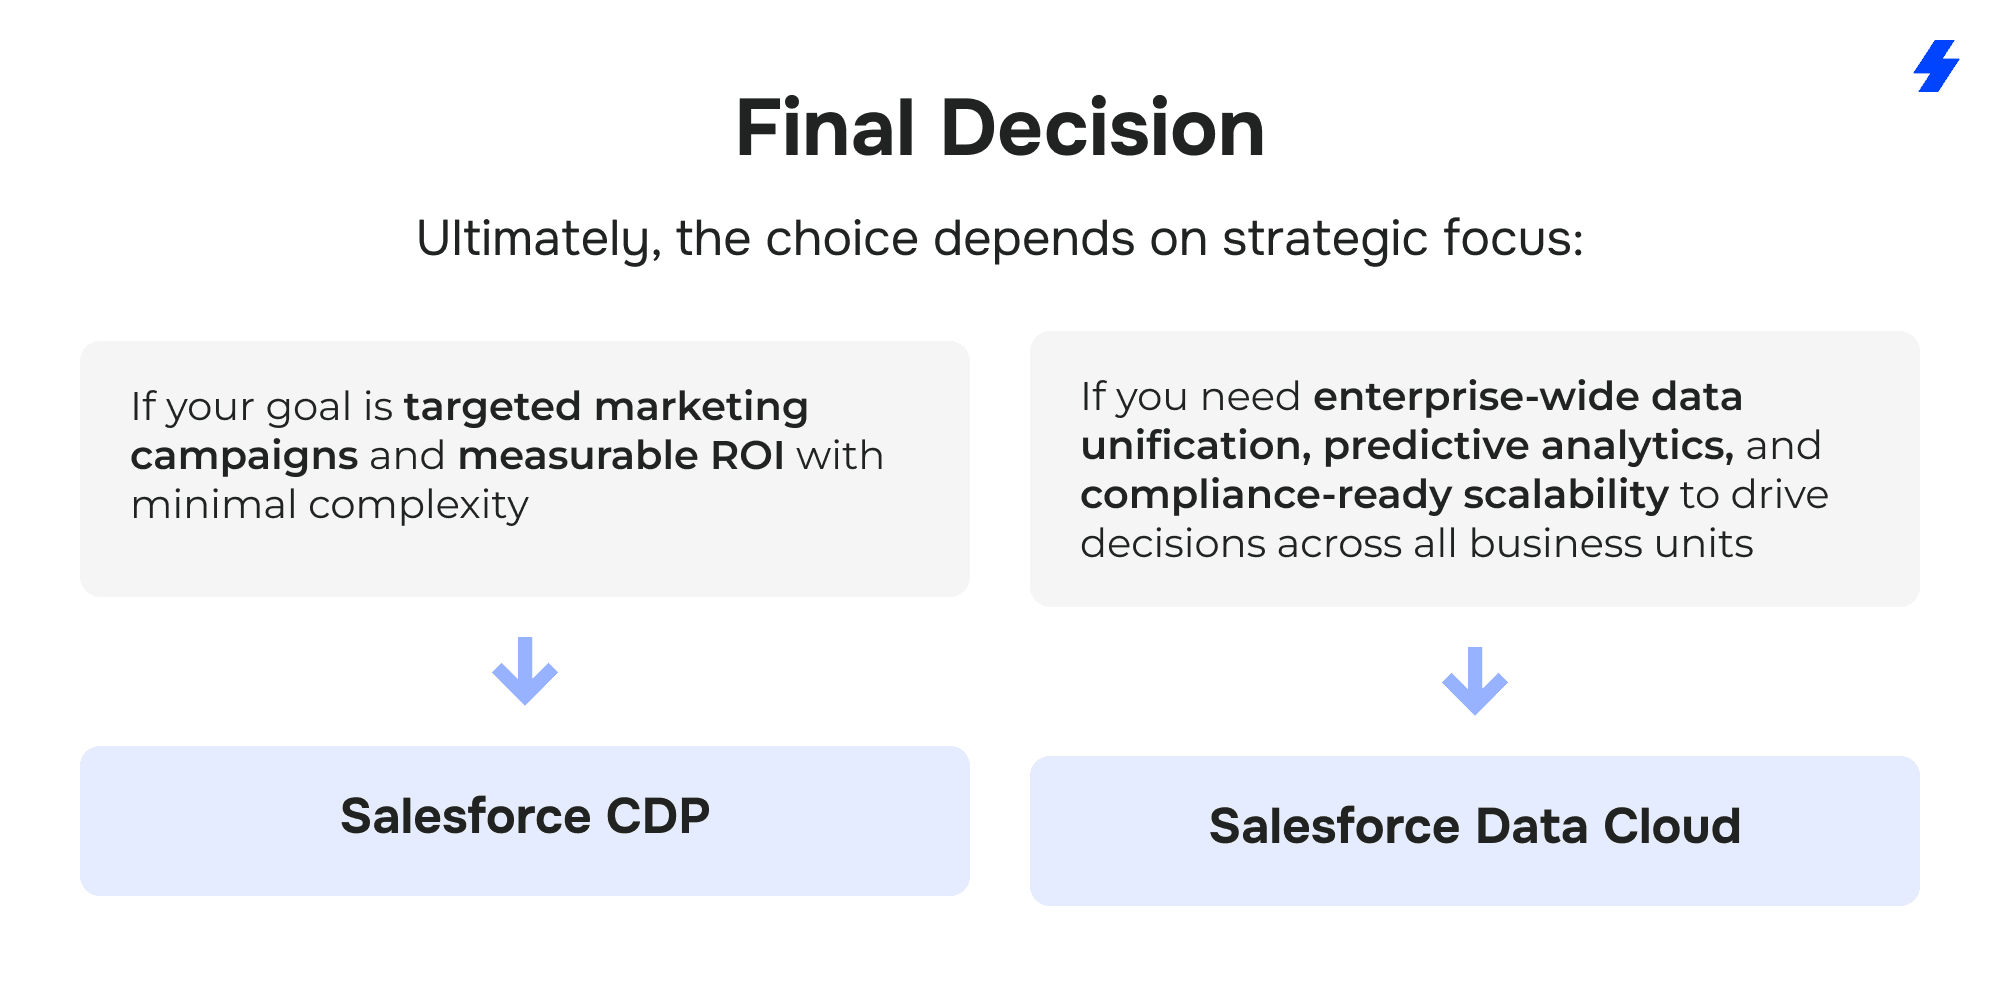
Task: Click "decisions across all business units" text
Action: click(x=1416, y=544)
